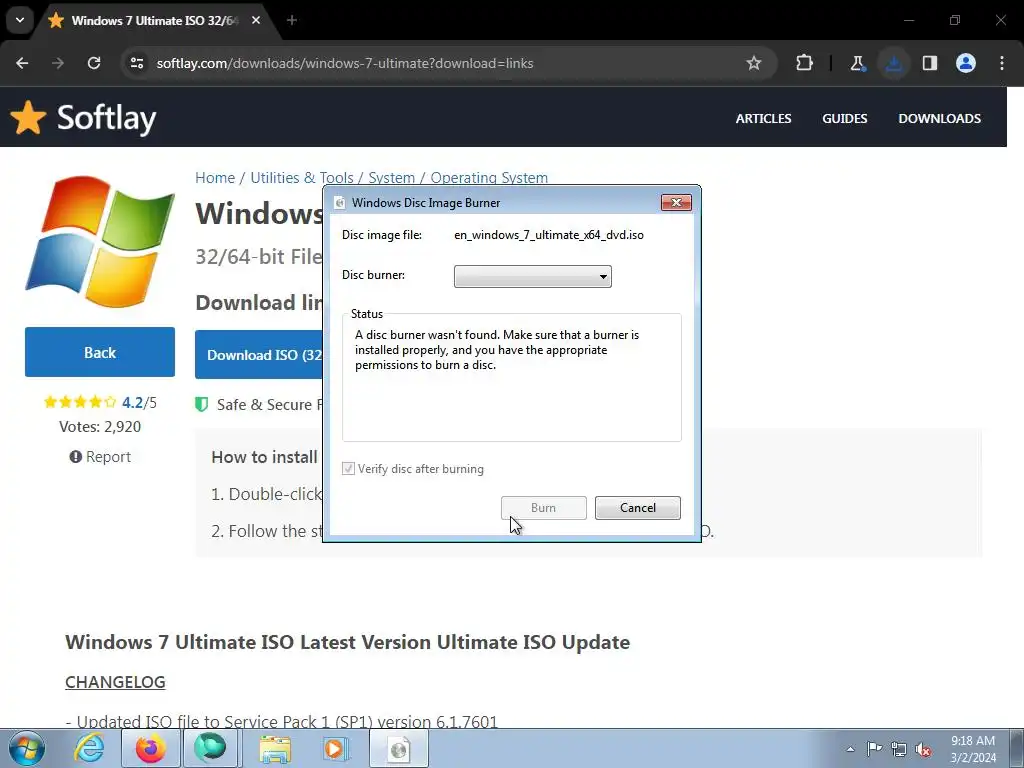Go back in browser history
The height and width of the screenshot is (768, 1024).
tap(22, 63)
